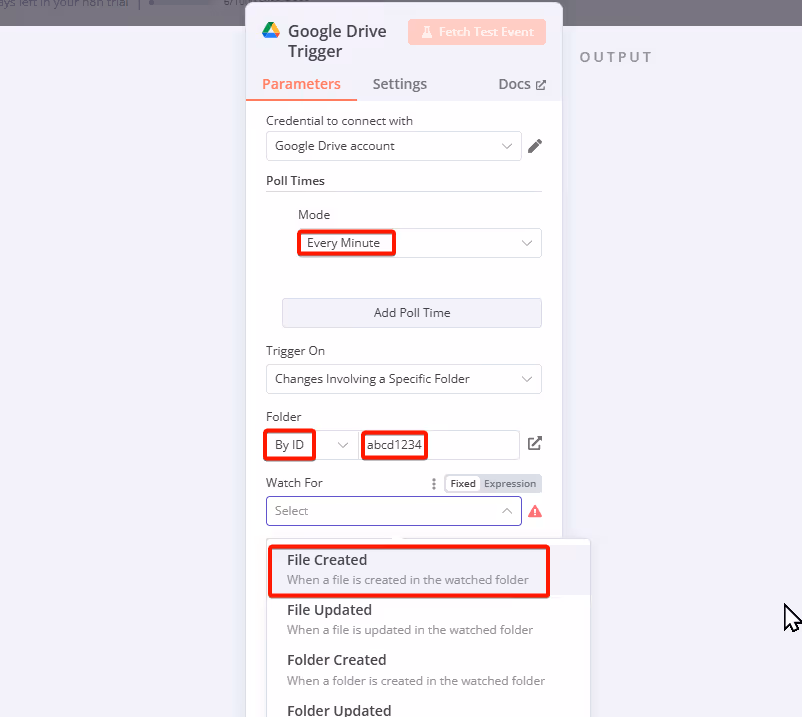The width and height of the screenshot is (802, 717).
Task: Click the Poll Times section heading
Action: tap(295, 181)
